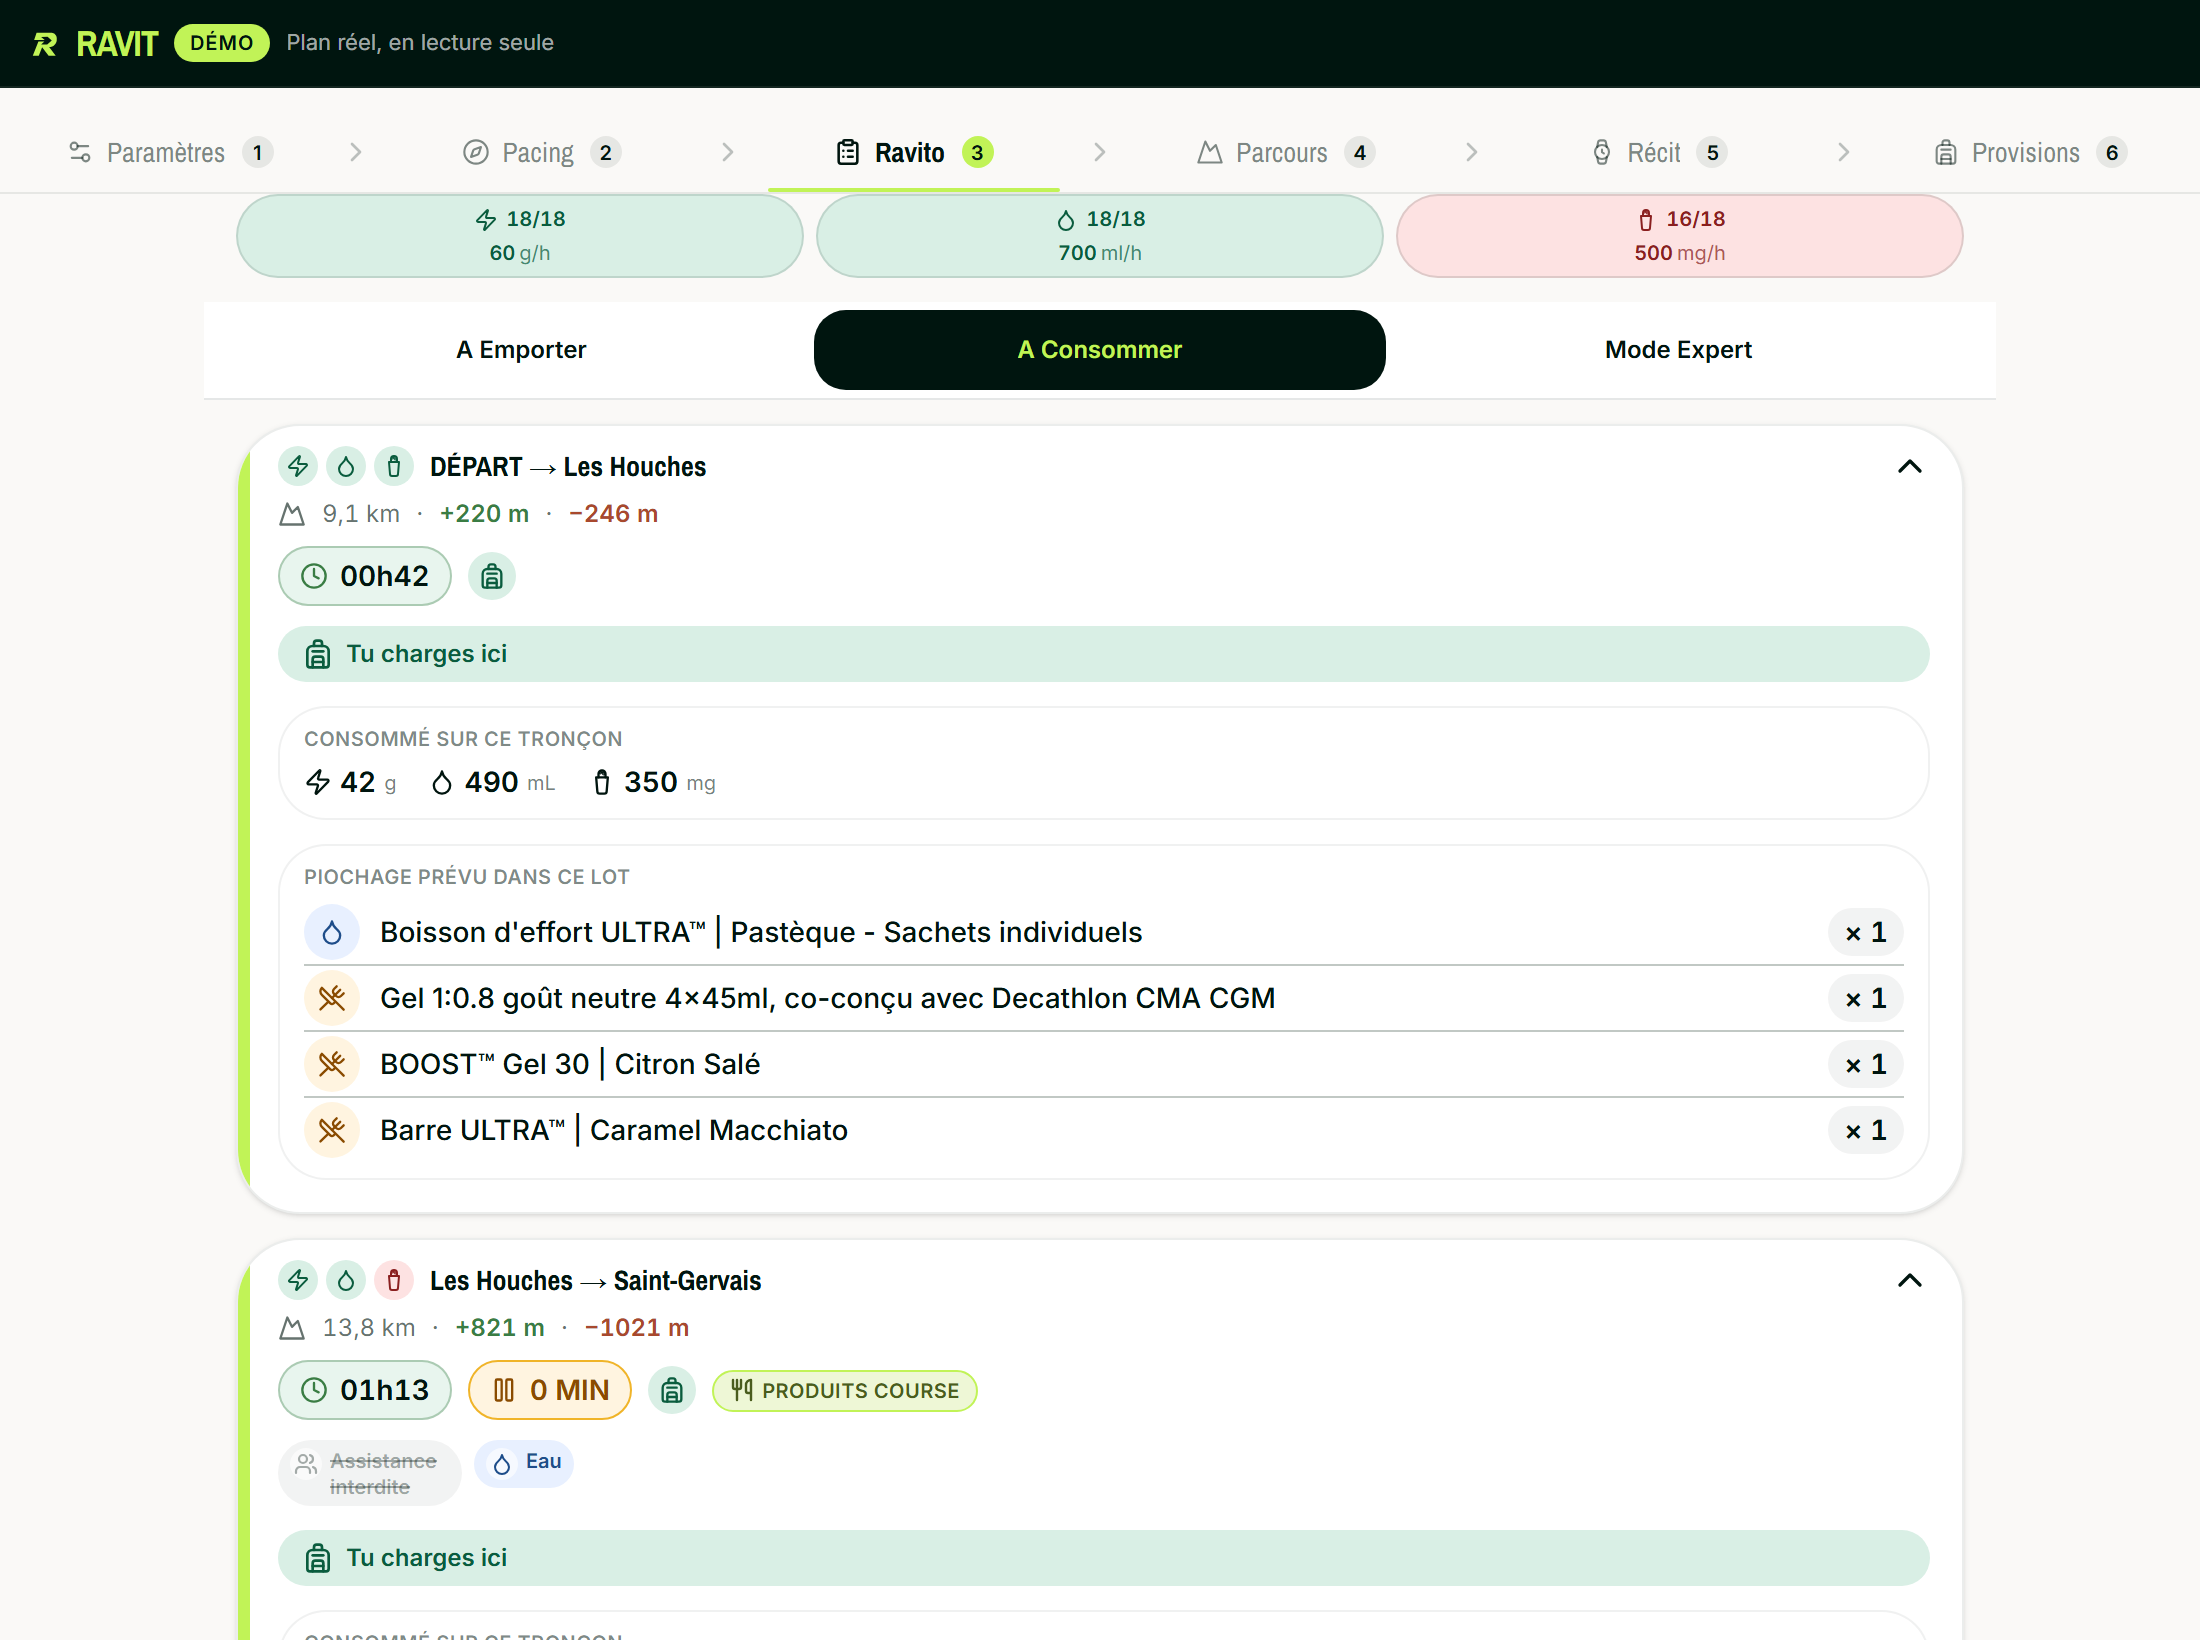
Task: Click the 01h13 time badge
Action: 365,1390
